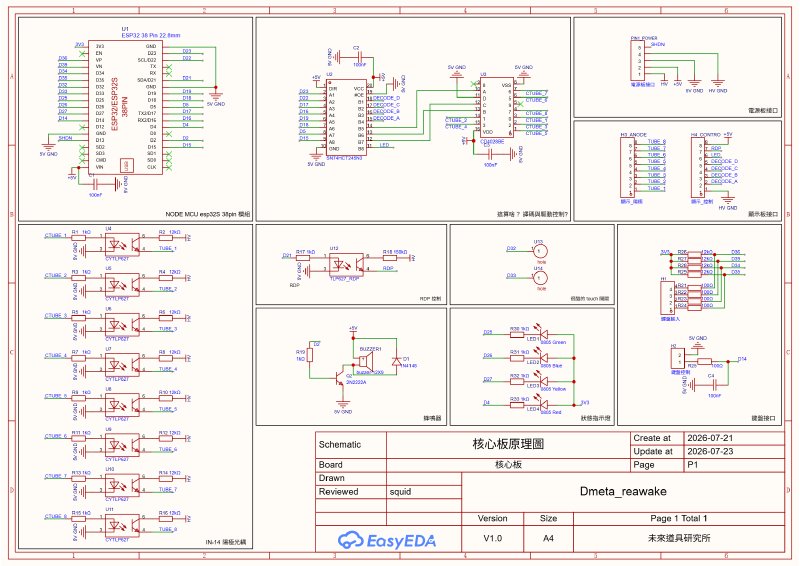Click the 5V GND symbol left of CD4028BE

point(457,73)
